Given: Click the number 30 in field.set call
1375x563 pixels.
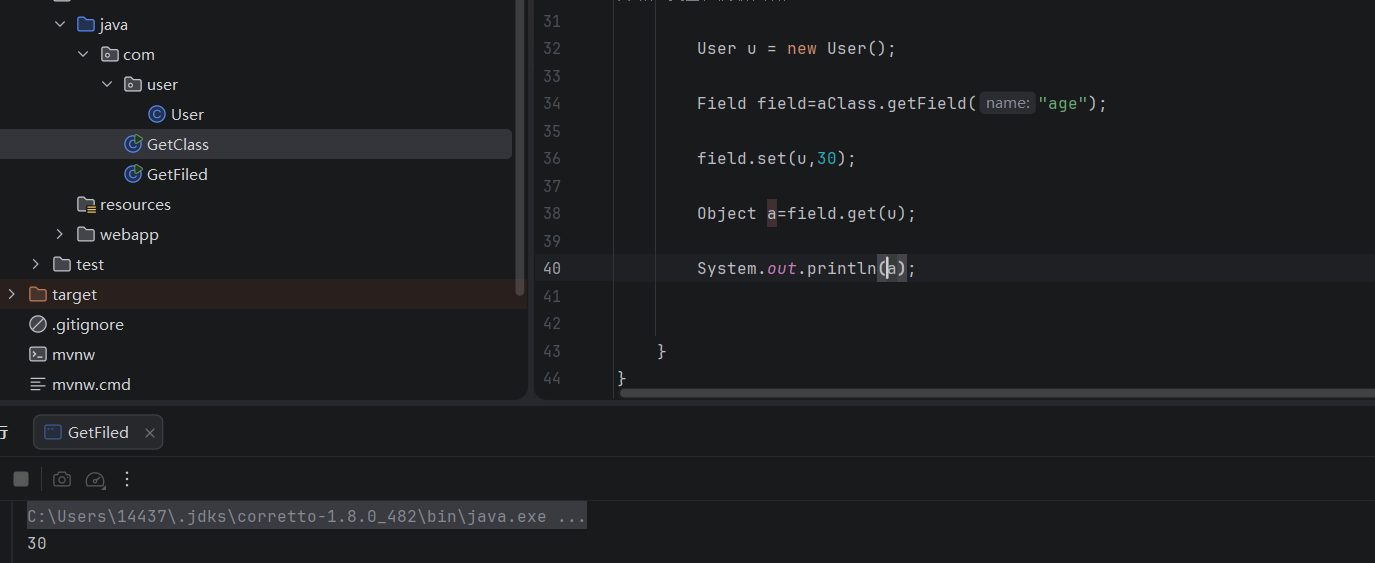Looking at the screenshot, I should click(827, 158).
